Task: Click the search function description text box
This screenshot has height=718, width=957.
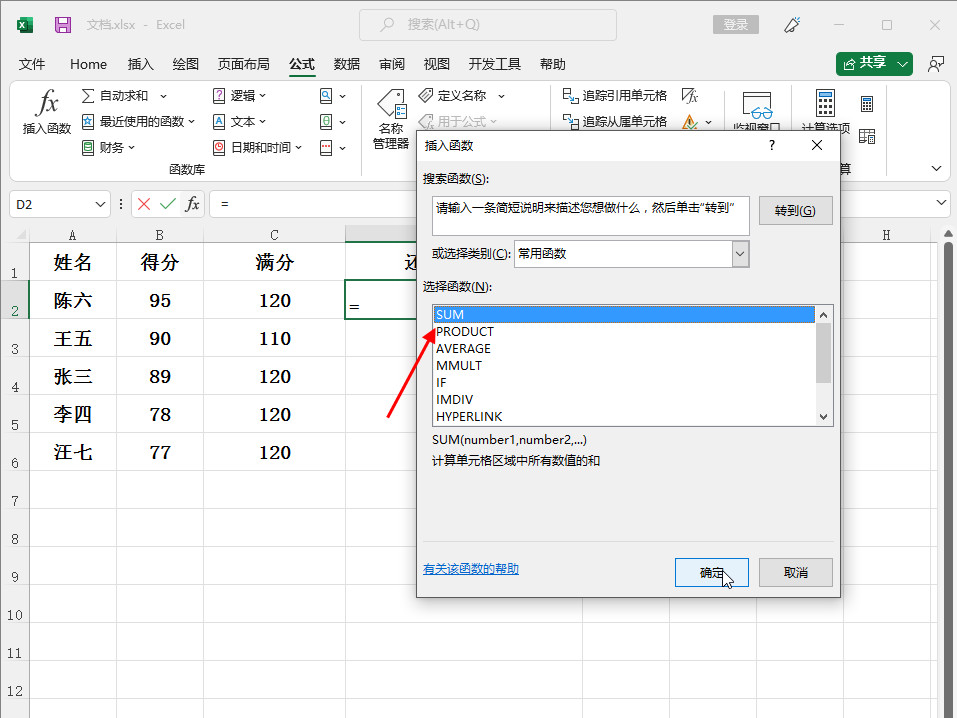Action: coord(590,215)
